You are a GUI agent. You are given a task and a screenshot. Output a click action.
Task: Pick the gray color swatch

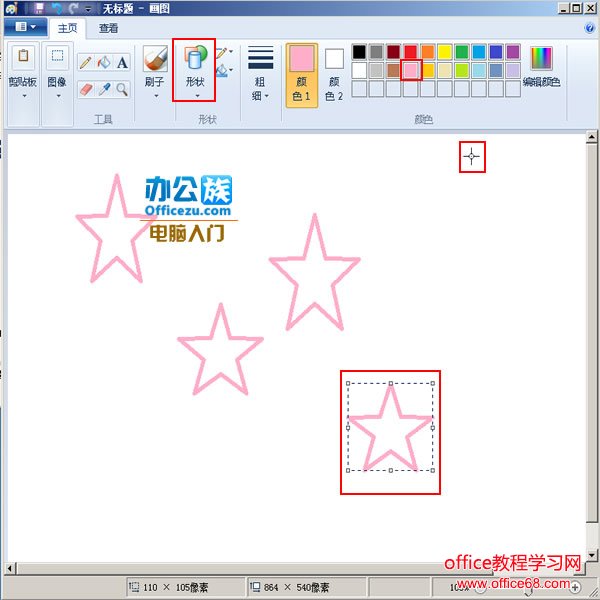(376, 52)
